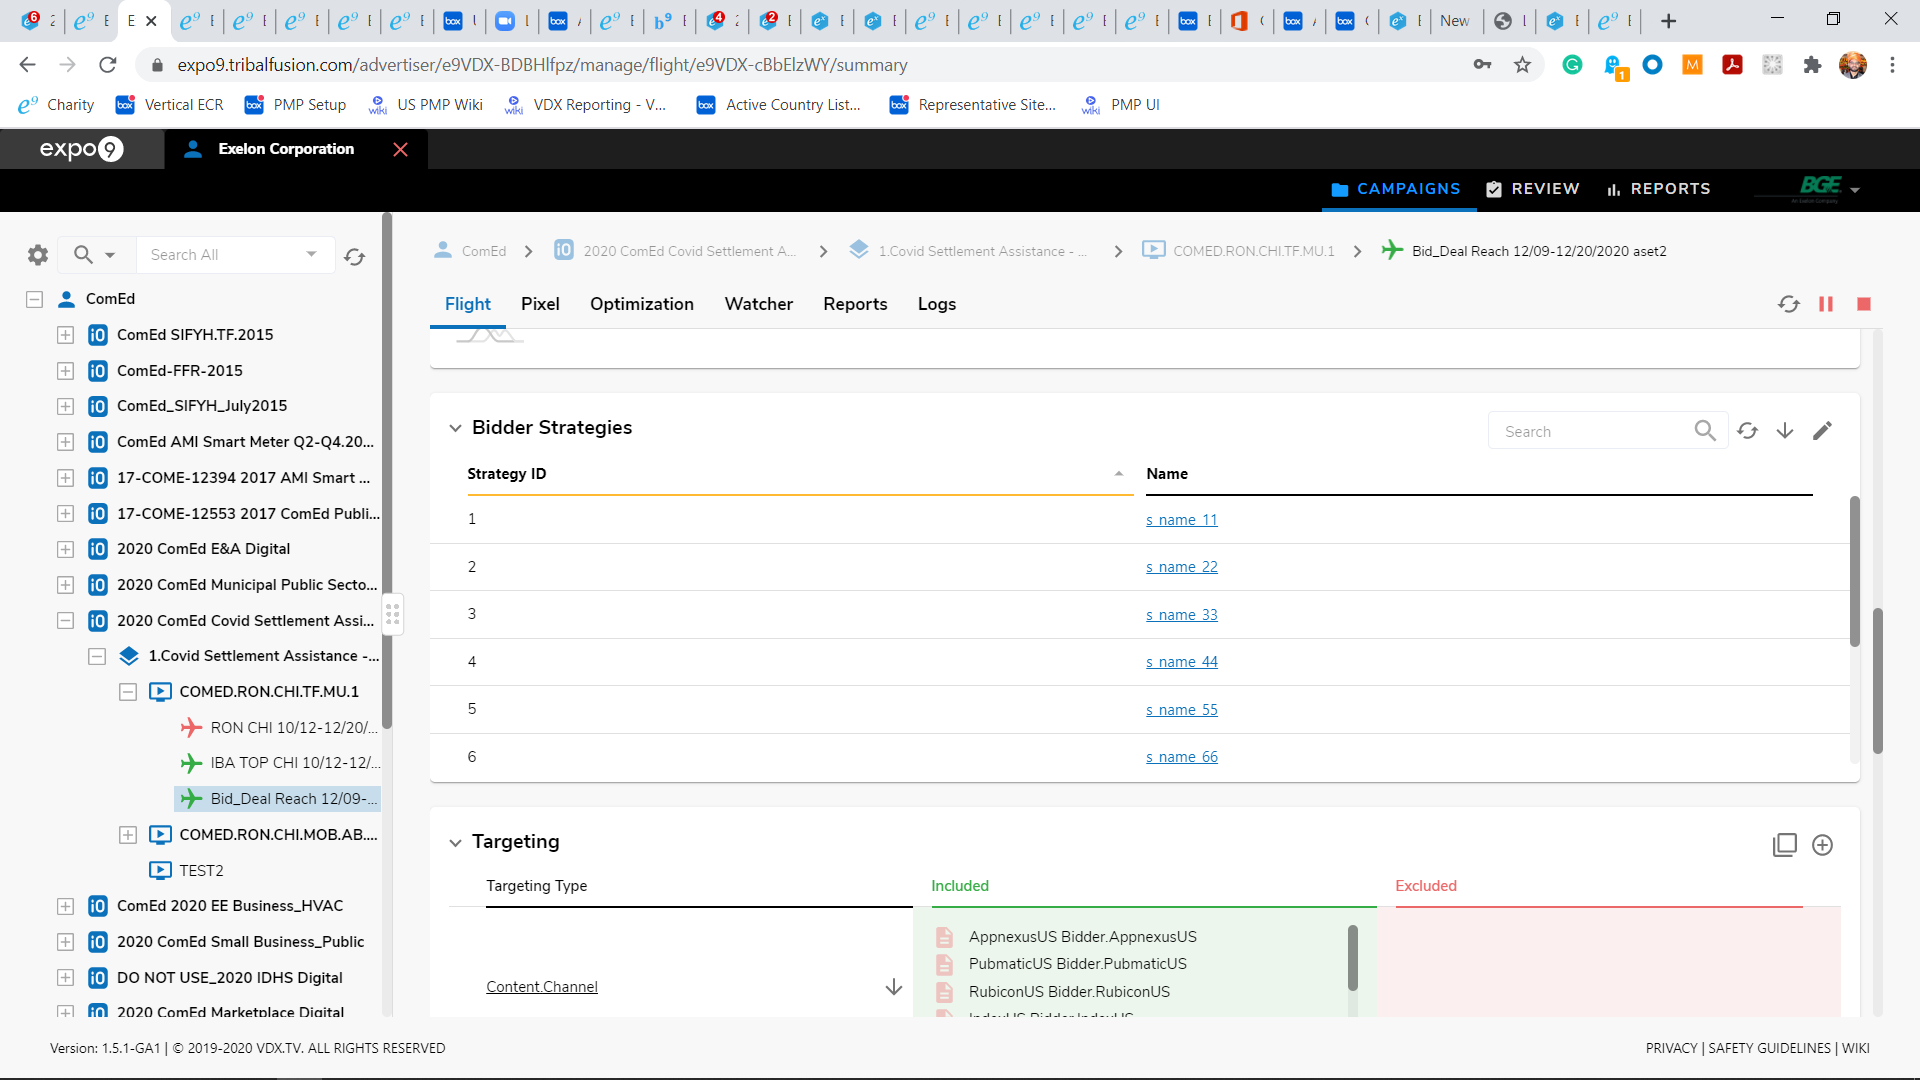Collapse the ComEd root tree node
The image size is (1920, 1080).
(35, 299)
